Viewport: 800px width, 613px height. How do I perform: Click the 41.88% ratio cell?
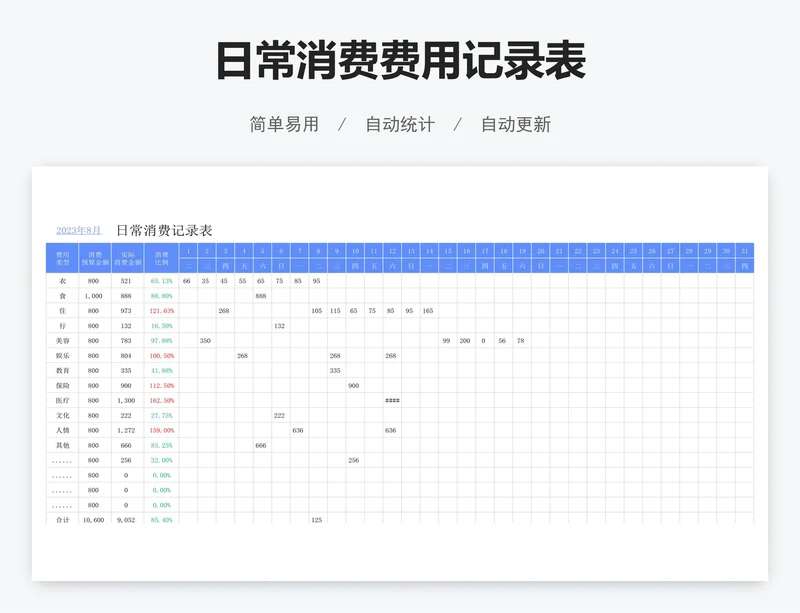[x=162, y=371]
